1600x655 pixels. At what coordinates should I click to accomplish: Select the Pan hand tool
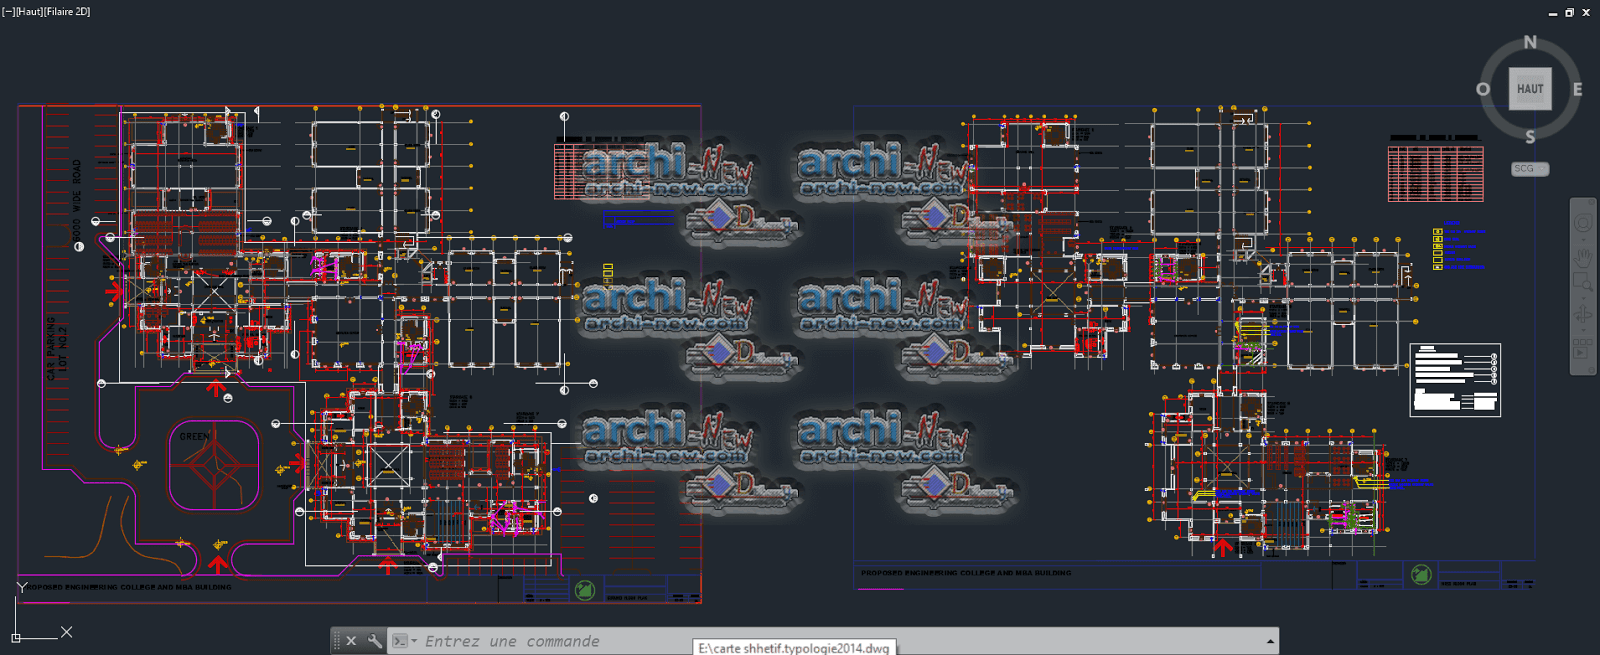[1583, 258]
